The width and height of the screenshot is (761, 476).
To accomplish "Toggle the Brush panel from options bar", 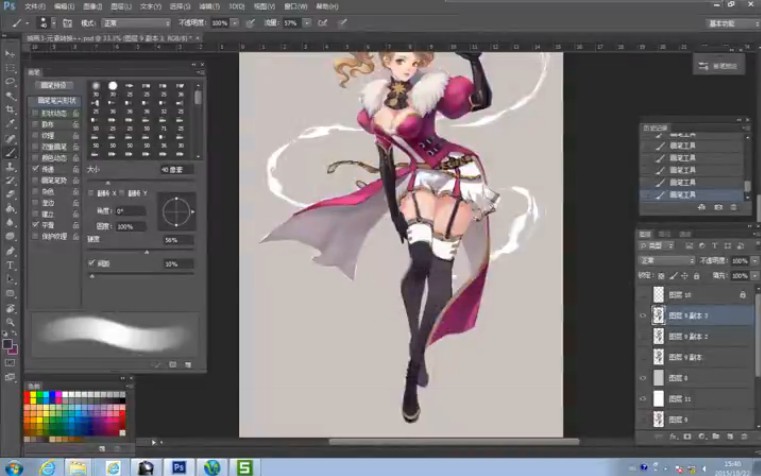I will [x=67, y=23].
